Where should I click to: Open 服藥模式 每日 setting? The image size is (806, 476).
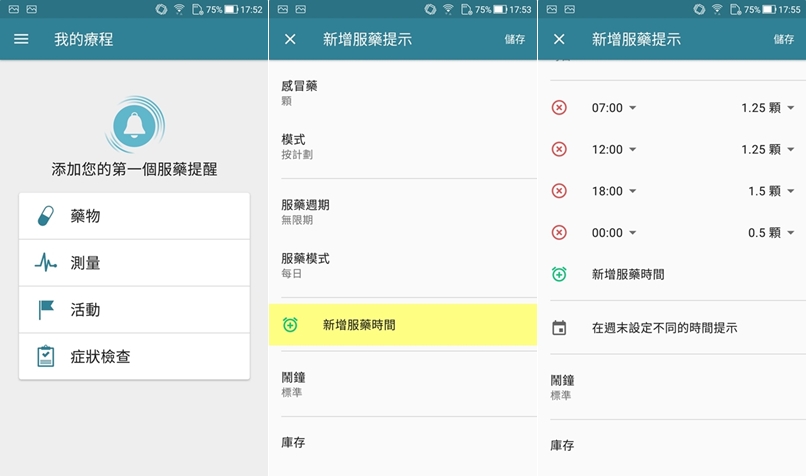403,265
